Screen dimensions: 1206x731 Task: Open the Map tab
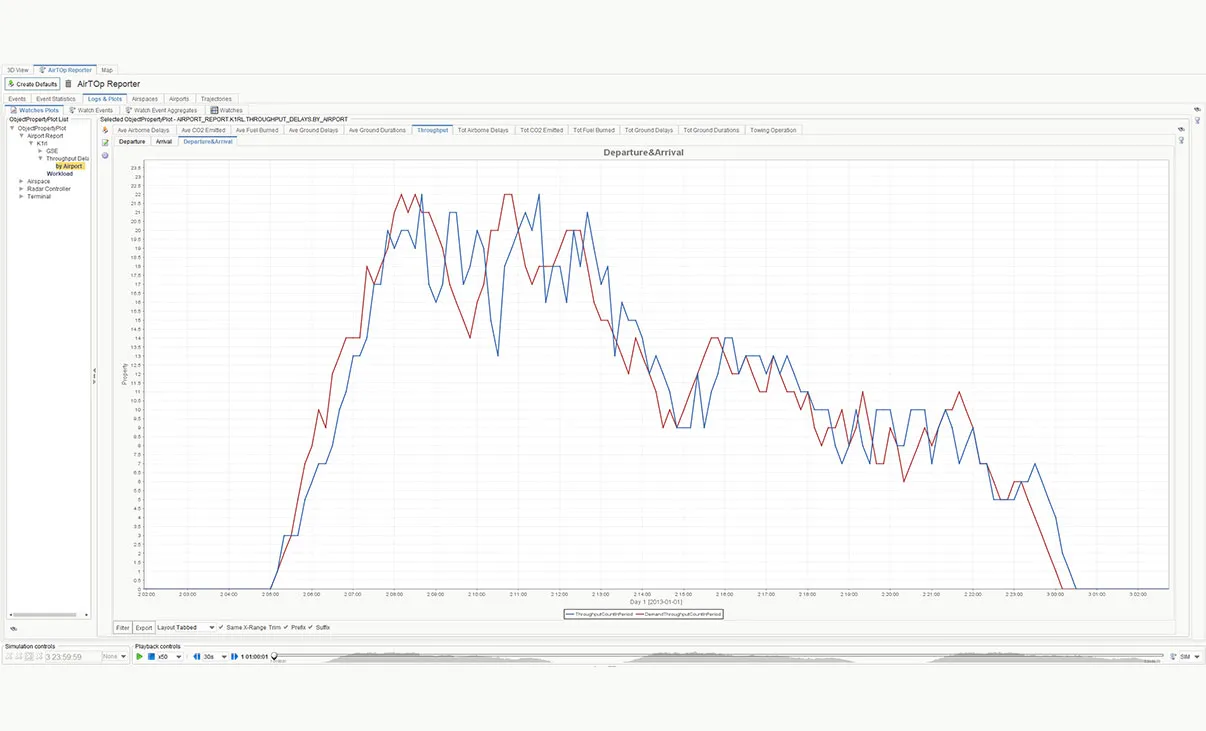point(107,70)
